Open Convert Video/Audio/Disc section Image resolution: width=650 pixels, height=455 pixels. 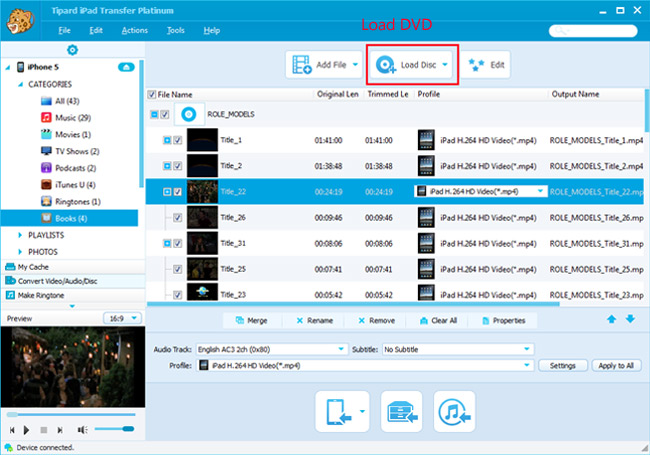click(x=73, y=281)
